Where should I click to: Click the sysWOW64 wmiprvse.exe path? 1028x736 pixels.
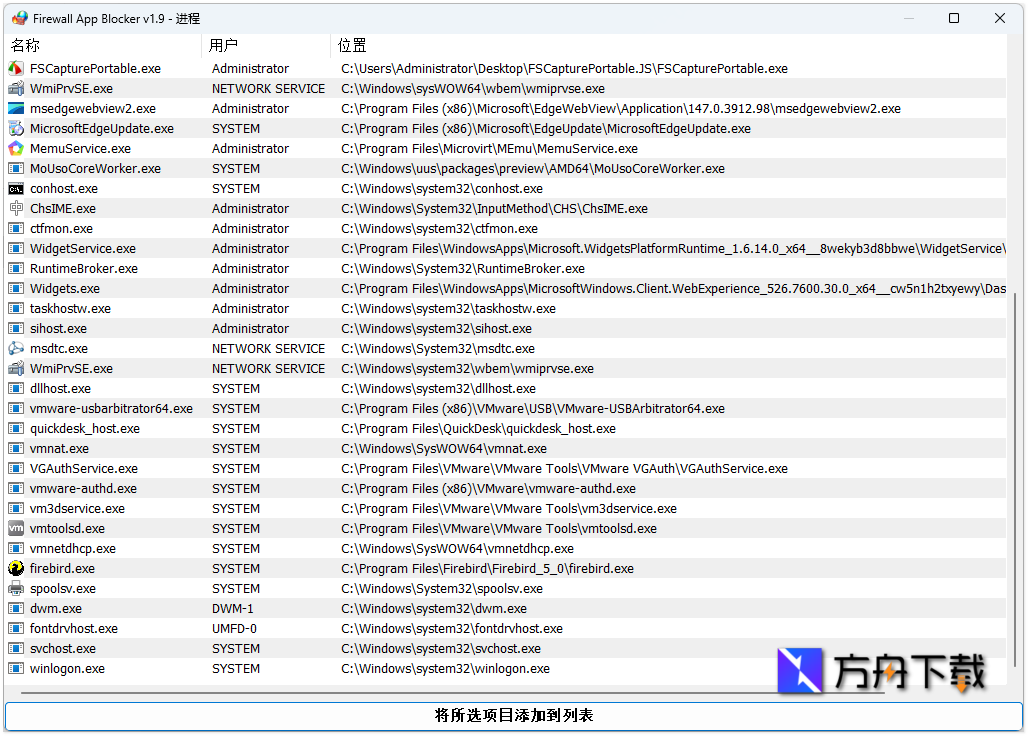473,88
